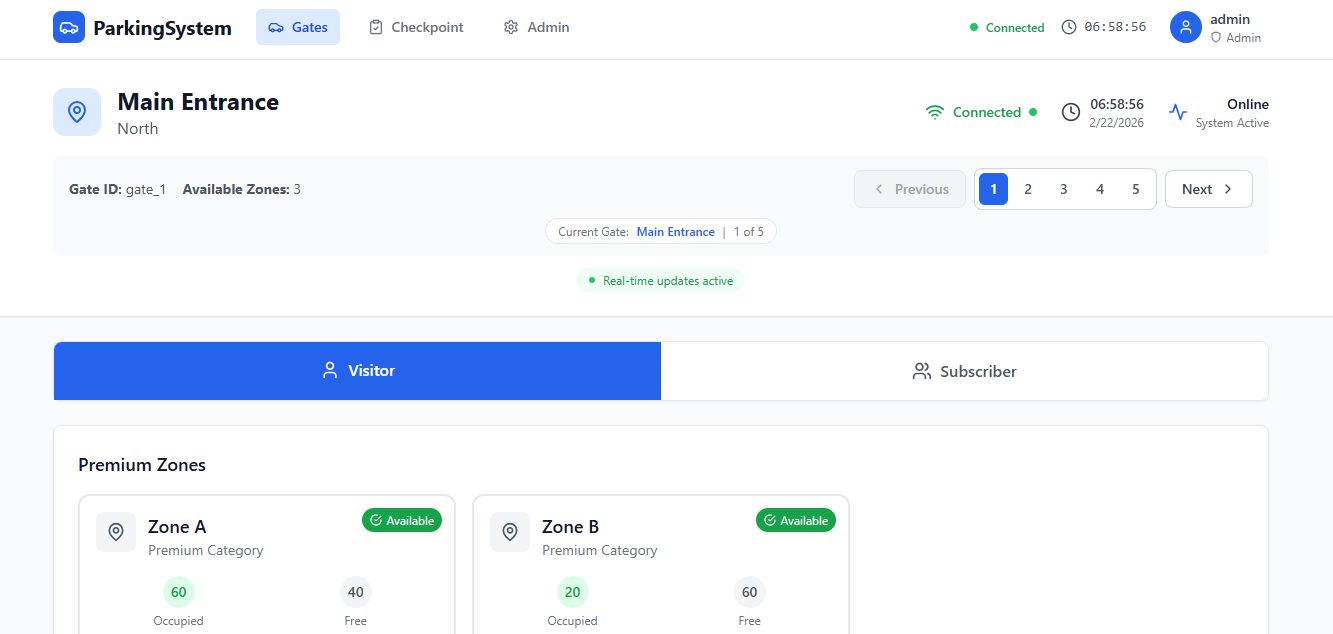Open the Gates navigation tab
Screen dimensions: 1333x634
pos(298,27)
